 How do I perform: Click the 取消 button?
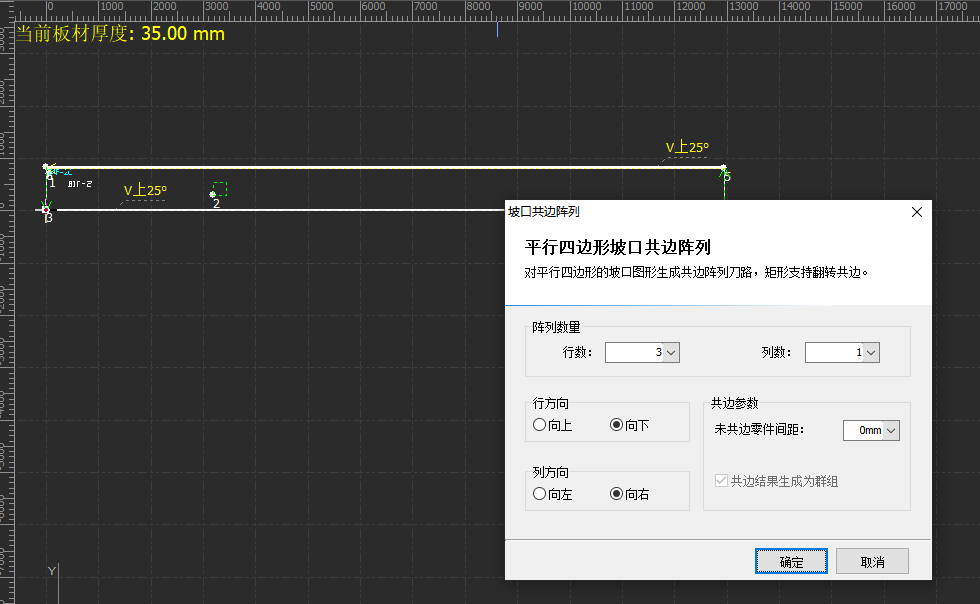point(872,561)
